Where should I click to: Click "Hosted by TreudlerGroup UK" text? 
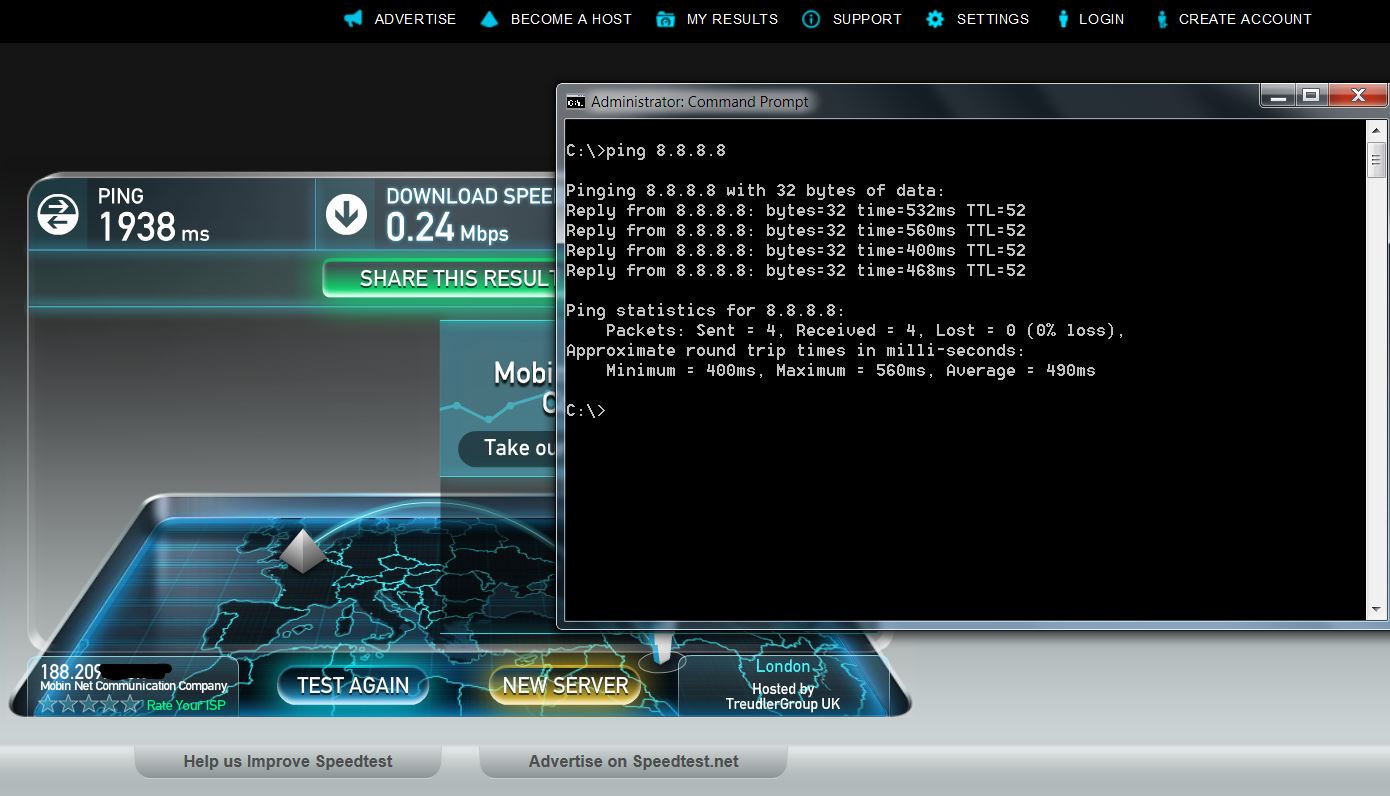click(x=783, y=696)
